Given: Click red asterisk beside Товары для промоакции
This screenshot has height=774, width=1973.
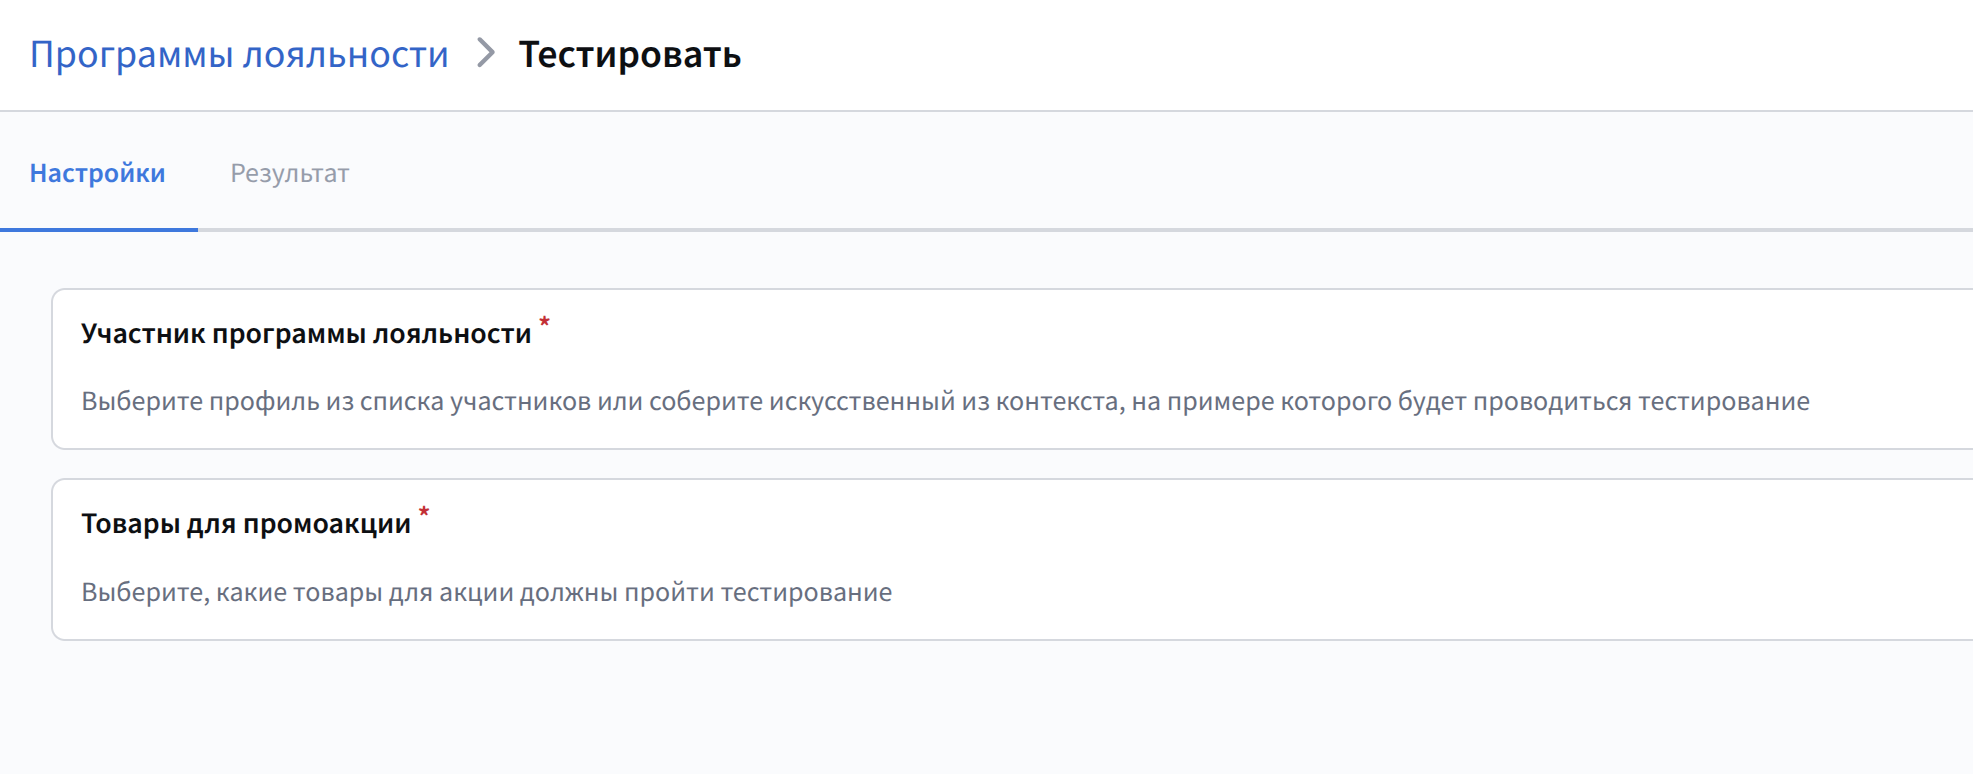Looking at the screenshot, I should [424, 512].
